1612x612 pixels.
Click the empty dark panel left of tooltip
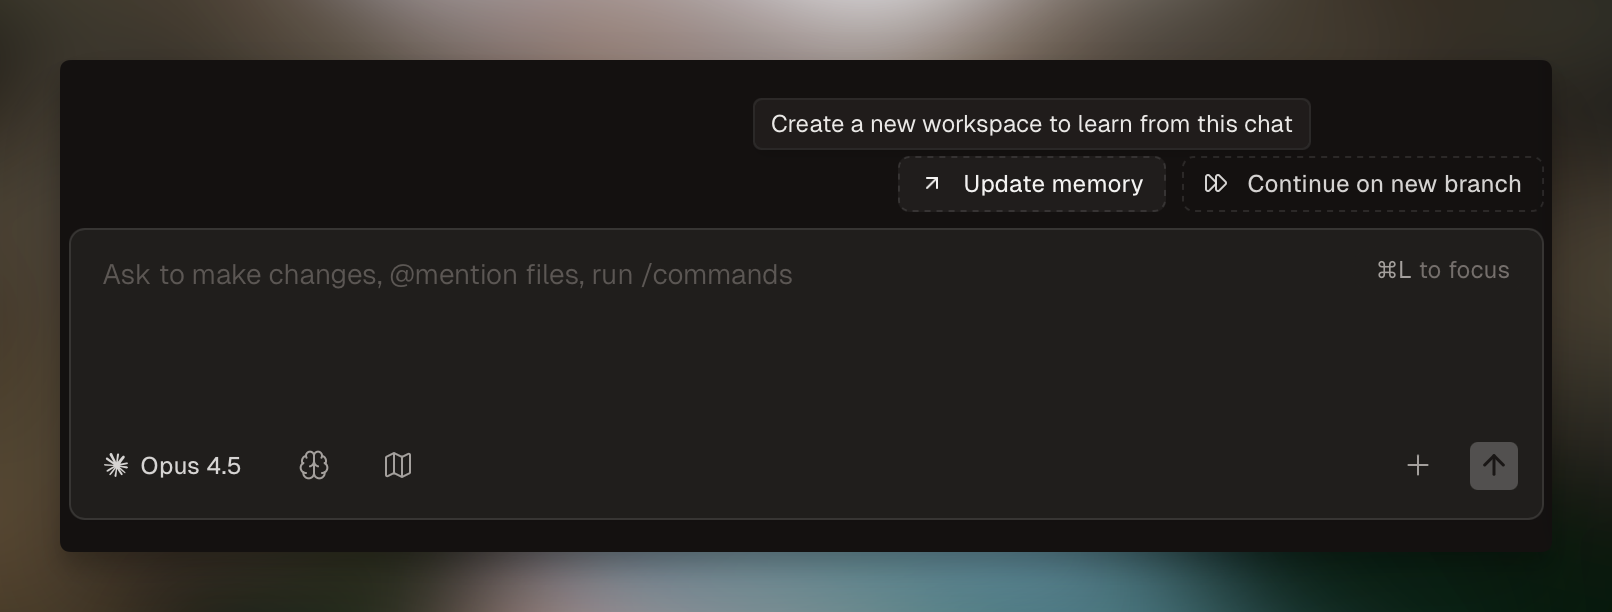(400, 140)
